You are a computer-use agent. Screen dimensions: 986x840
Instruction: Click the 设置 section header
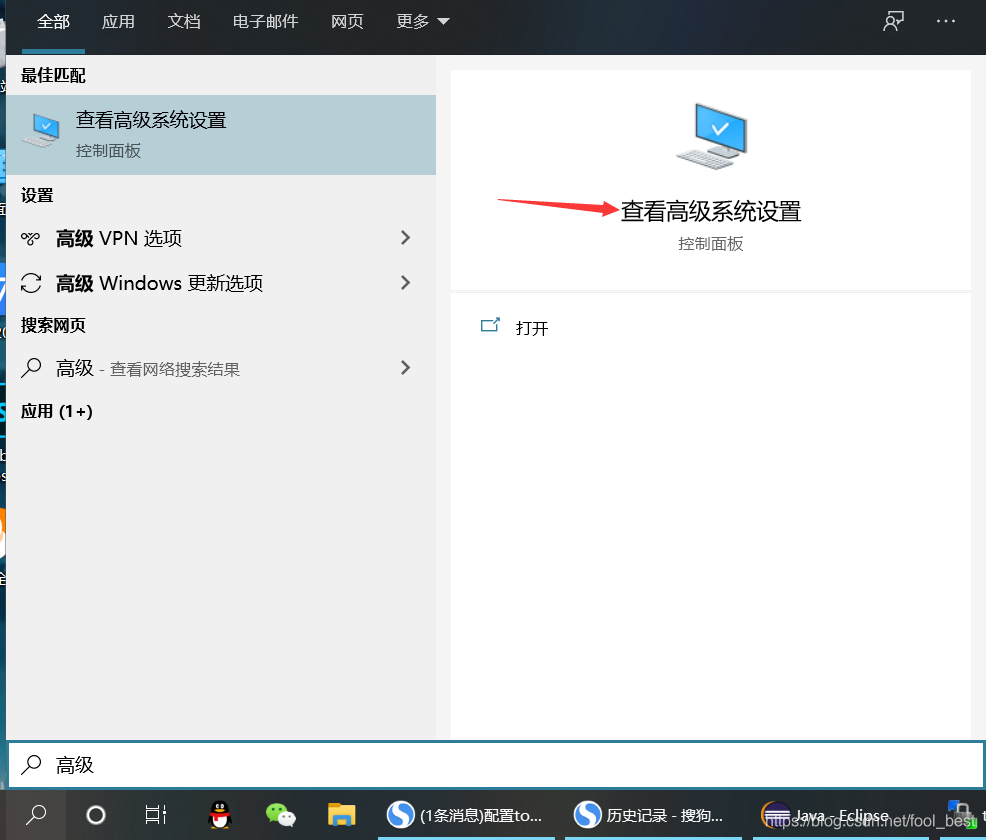coord(37,196)
